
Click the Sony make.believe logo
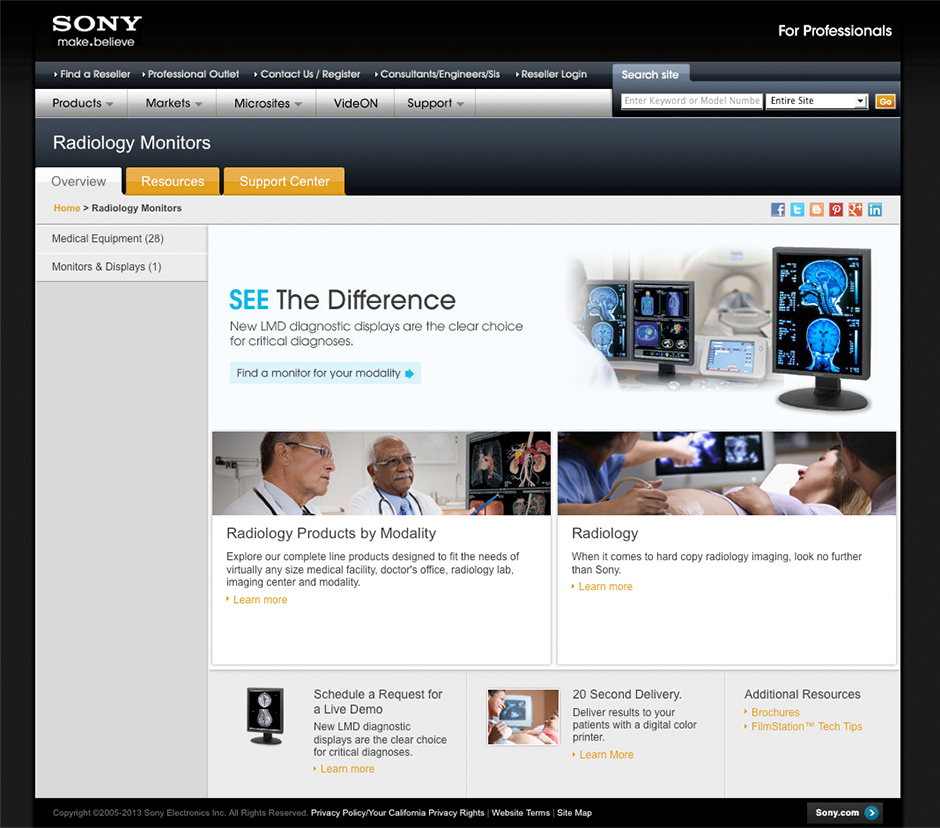click(97, 31)
